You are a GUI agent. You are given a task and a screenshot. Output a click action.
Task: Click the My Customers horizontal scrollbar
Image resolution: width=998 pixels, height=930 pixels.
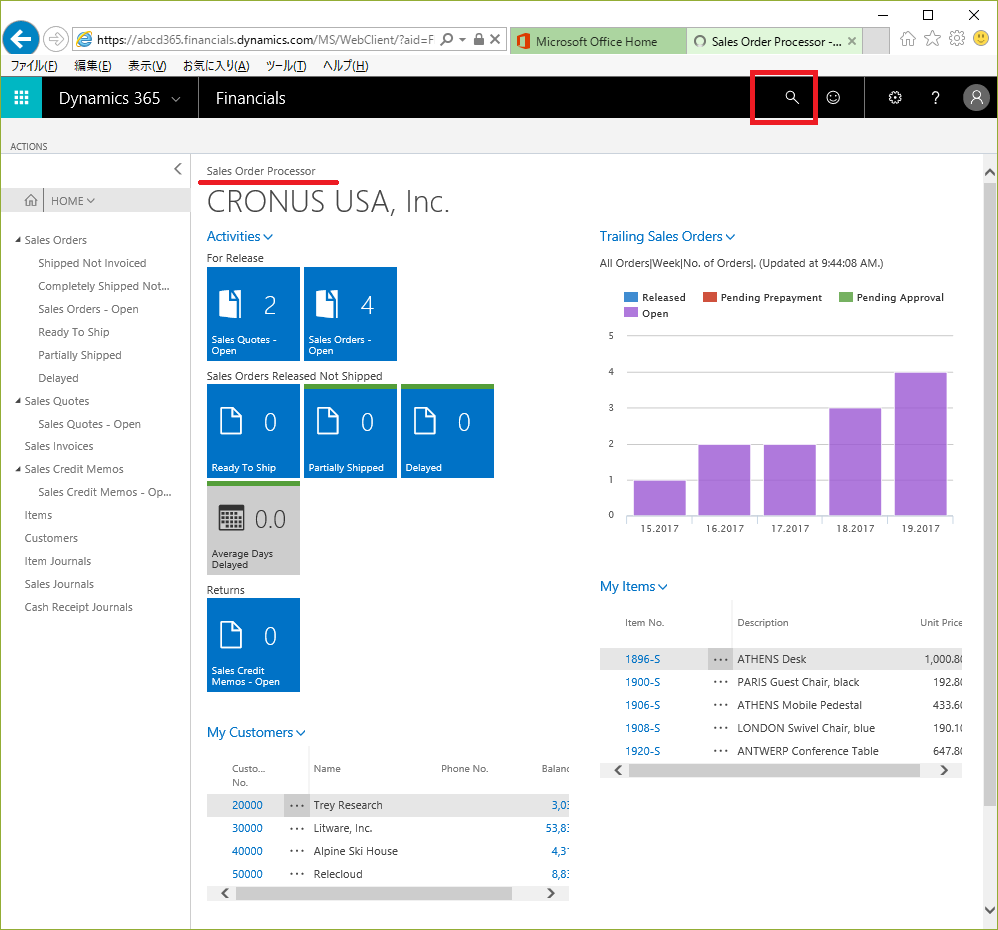click(x=374, y=894)
